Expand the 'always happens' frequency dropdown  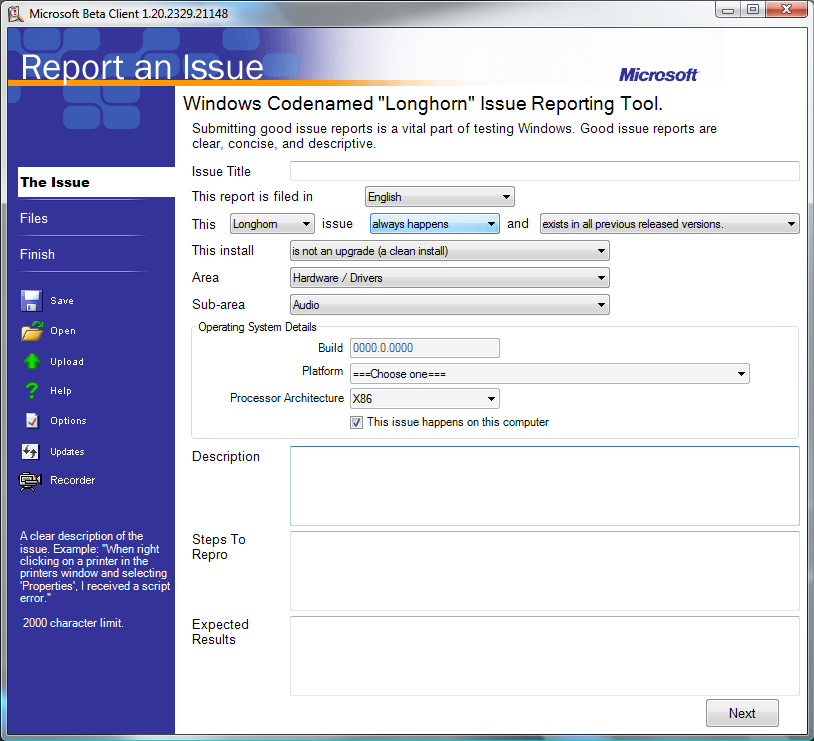pyautogui.click(x=435, y=224)
